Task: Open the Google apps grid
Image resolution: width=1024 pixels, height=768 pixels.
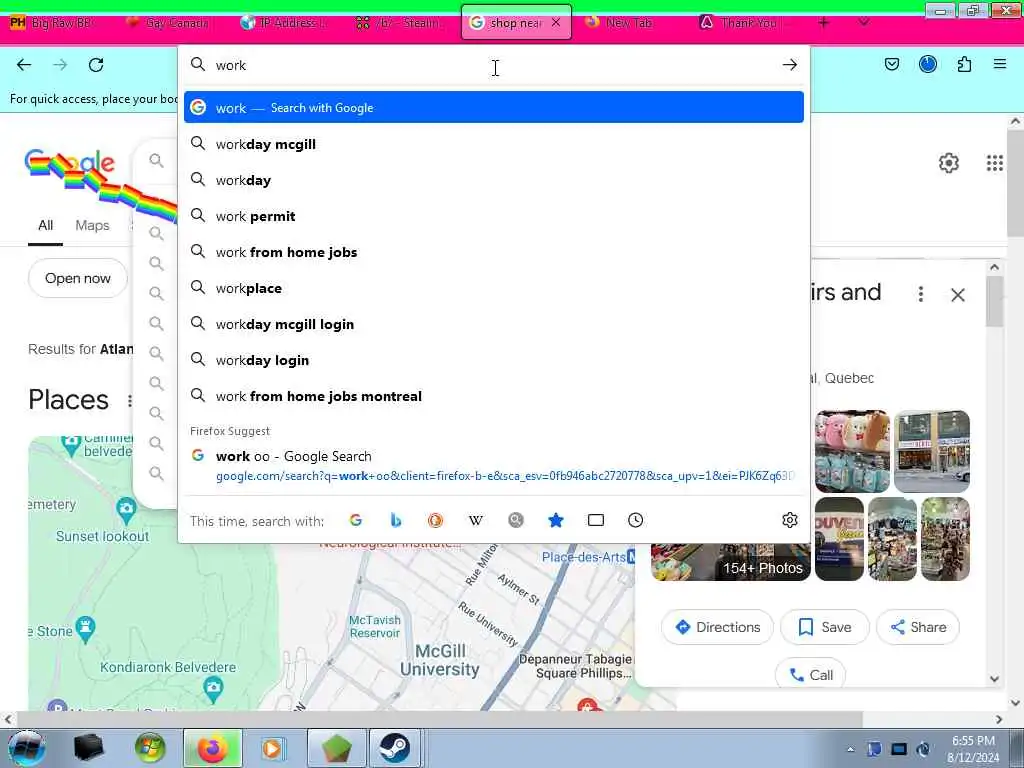Action: 995,163
